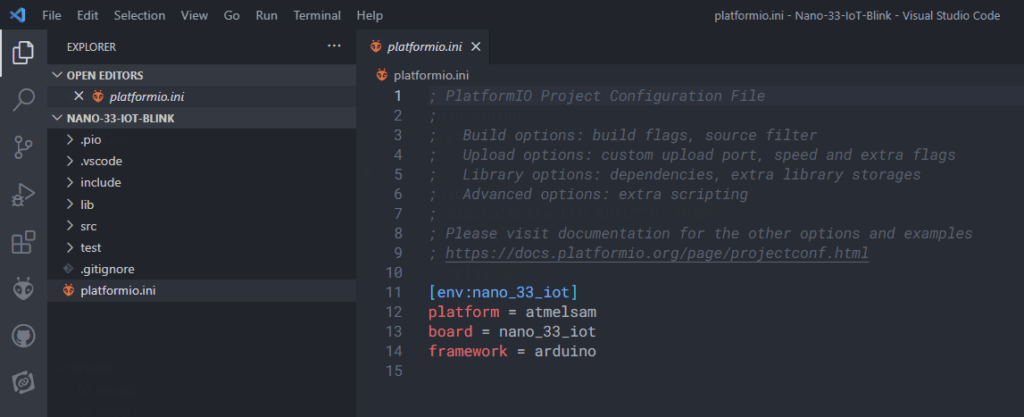The image size is (1024, 417).
Task: Open the Search view icon
Action: coord(23,100)
